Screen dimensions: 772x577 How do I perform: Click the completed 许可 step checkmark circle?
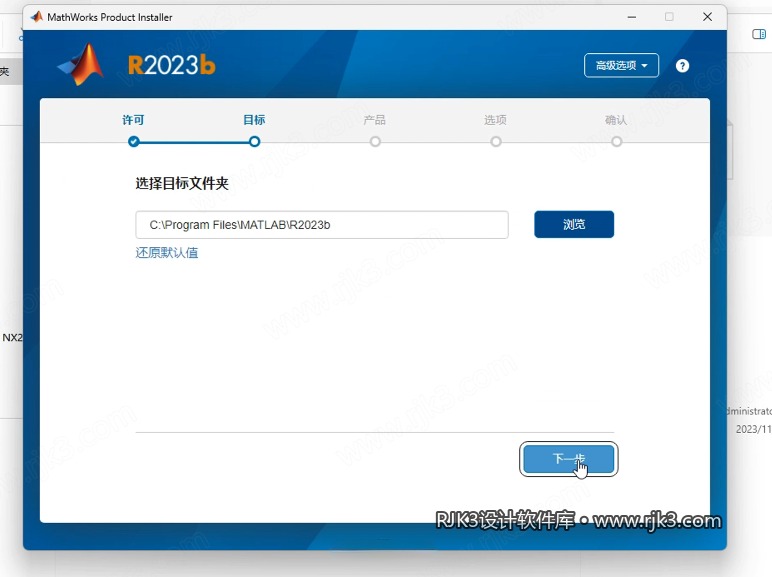point(133,142)
